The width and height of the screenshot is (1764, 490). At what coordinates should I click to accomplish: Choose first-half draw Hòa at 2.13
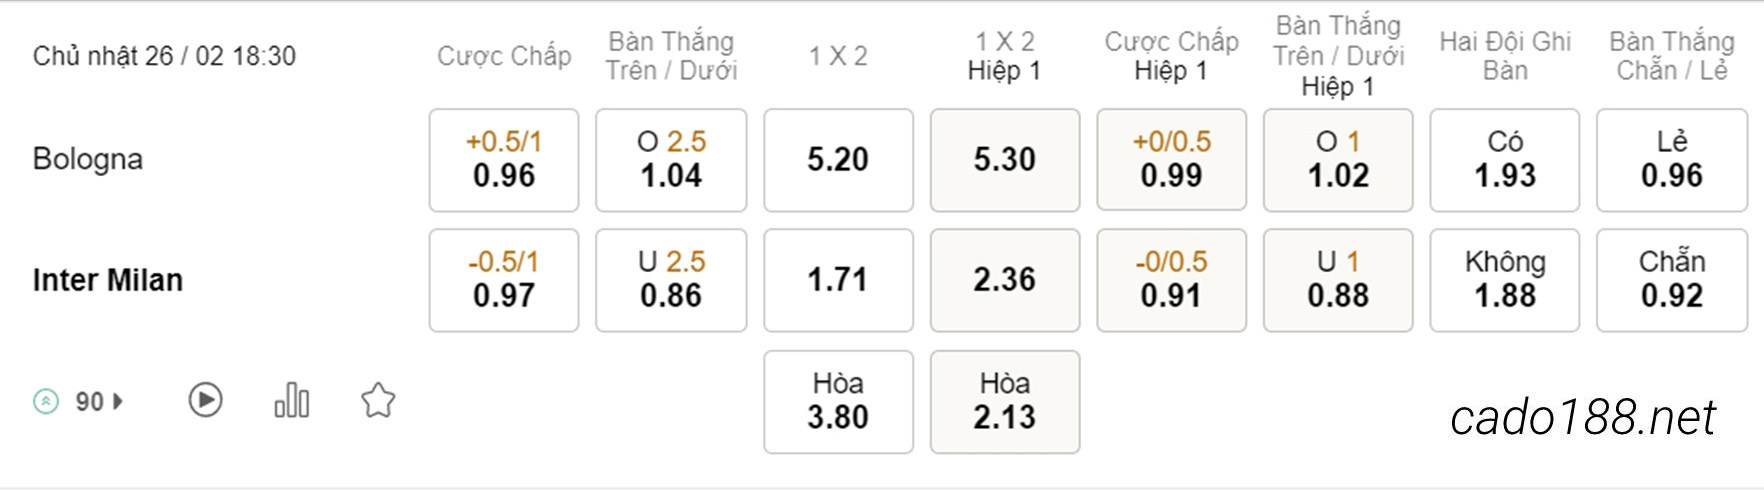click(x=1005, y=402)
